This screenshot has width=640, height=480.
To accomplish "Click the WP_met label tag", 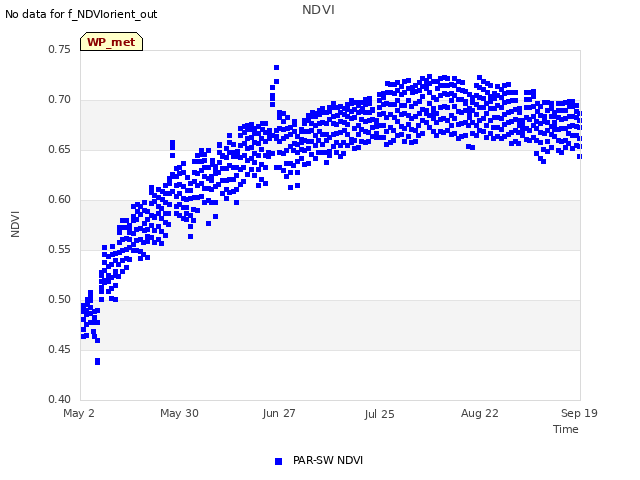I will [x=111, y=42].
